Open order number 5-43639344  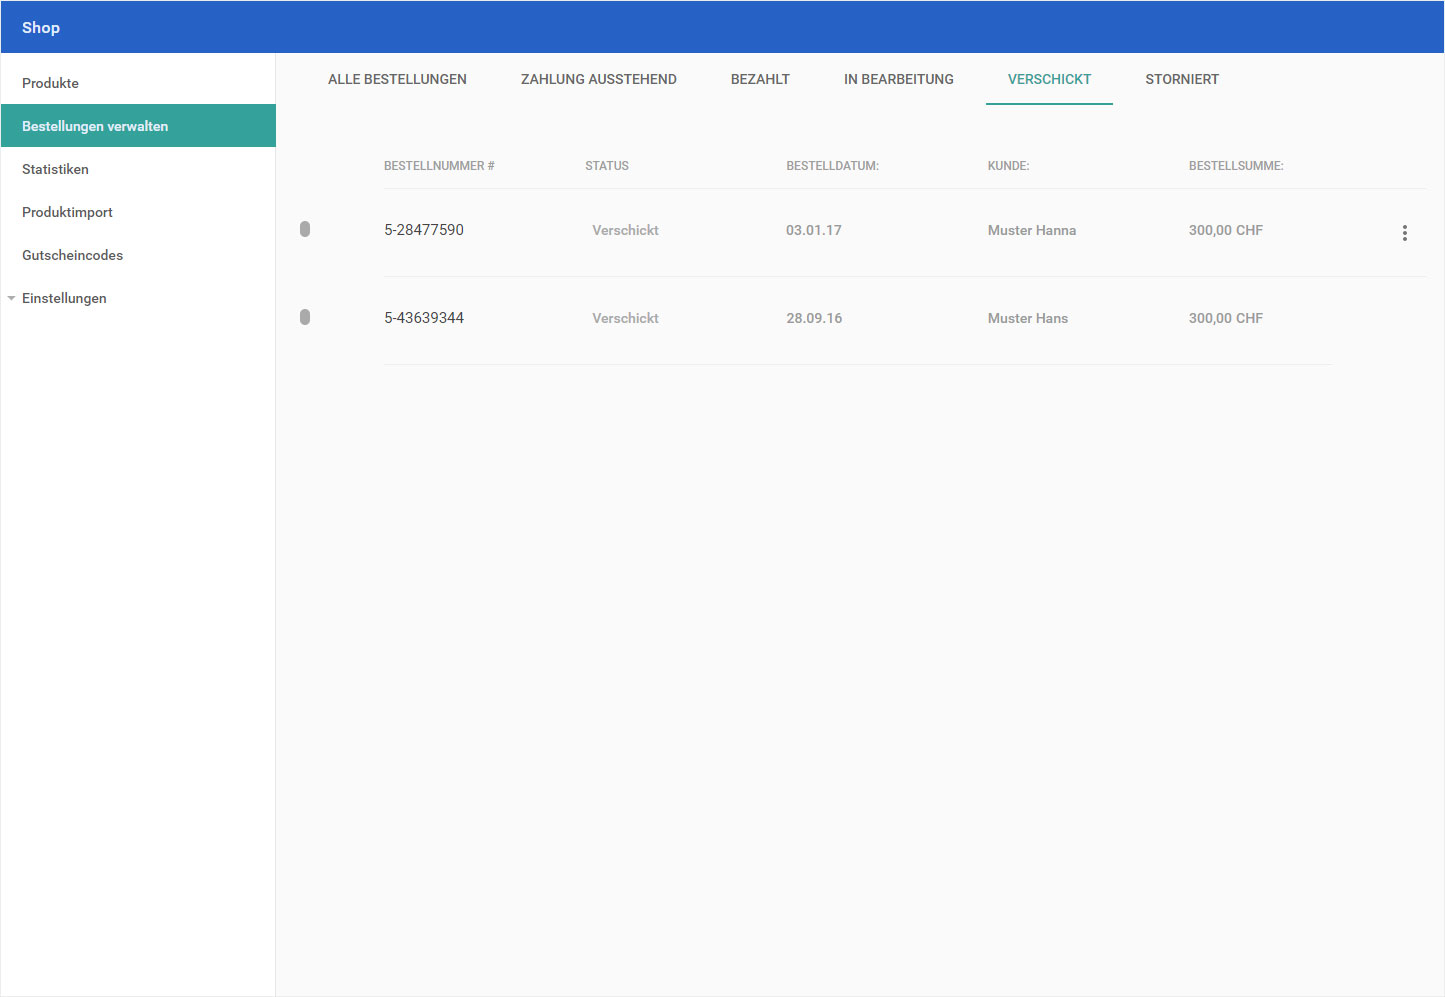tap(424, 318)
